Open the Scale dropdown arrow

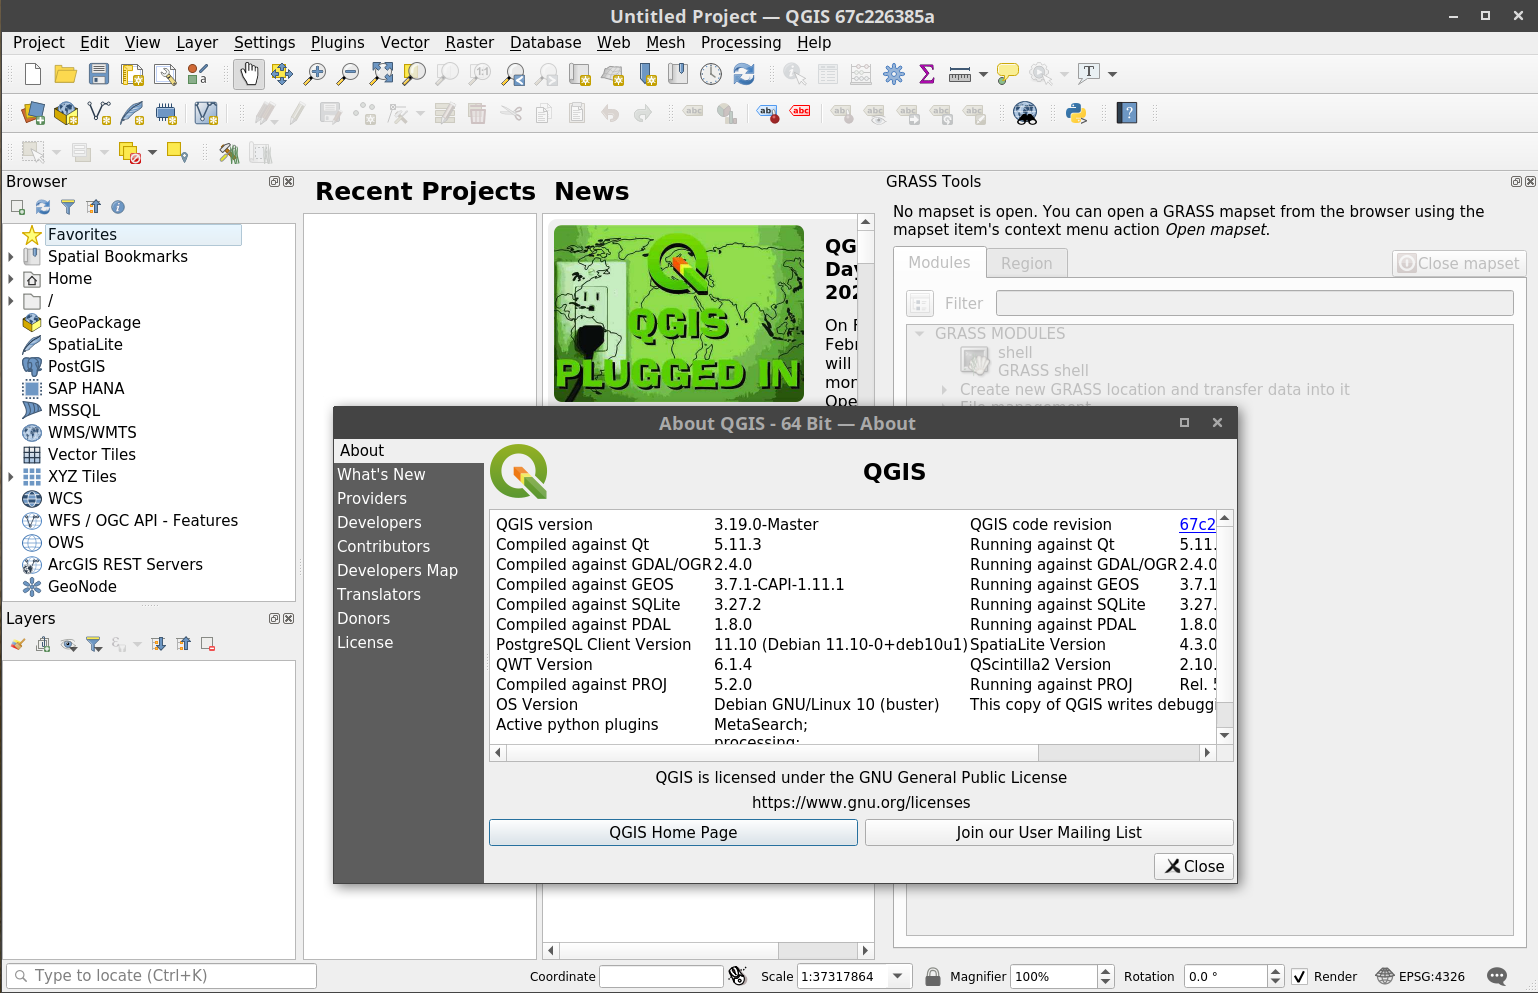(x=898, y=976)
